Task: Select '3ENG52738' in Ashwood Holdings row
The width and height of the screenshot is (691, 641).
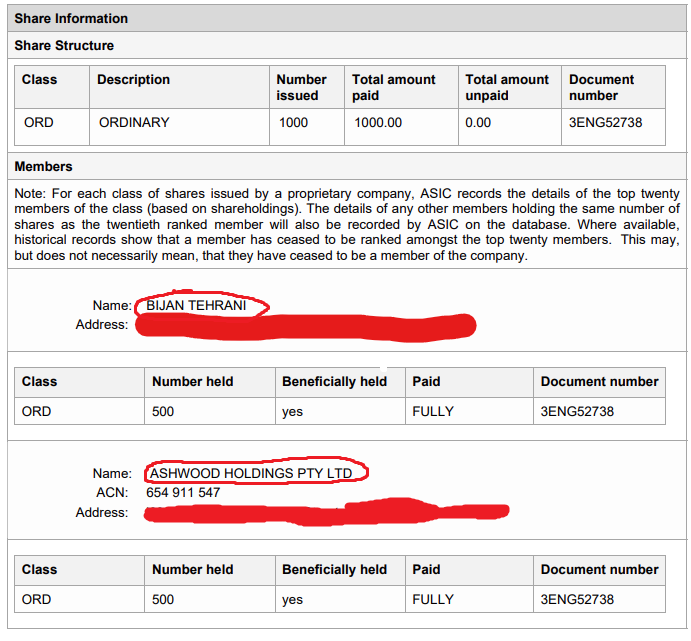Action: pos(577,600)
